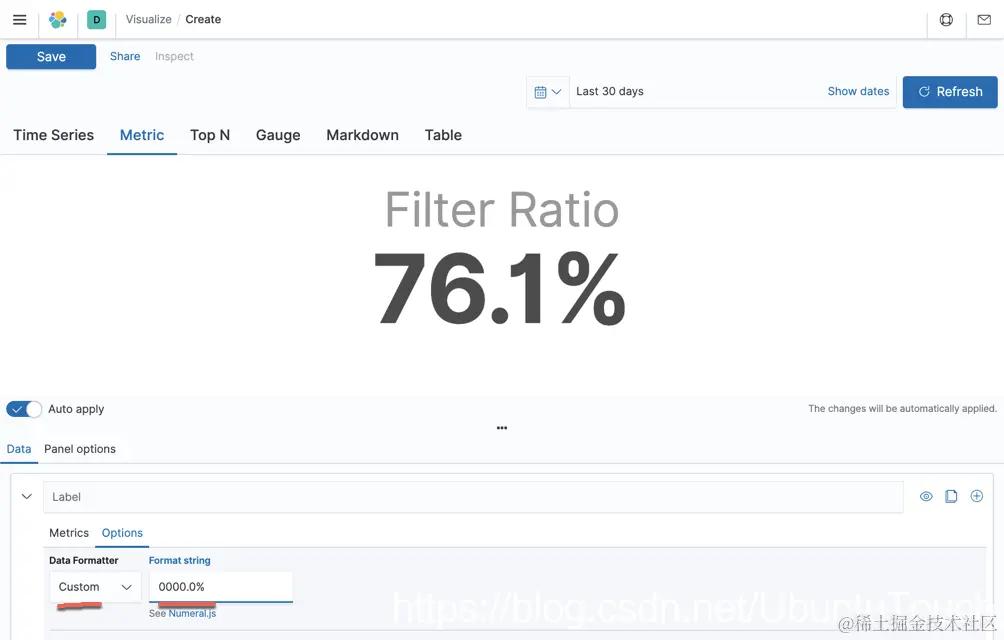Switch to the Markdown tab
This screenshot has height=640, width=1004.
tap(362, 135)
